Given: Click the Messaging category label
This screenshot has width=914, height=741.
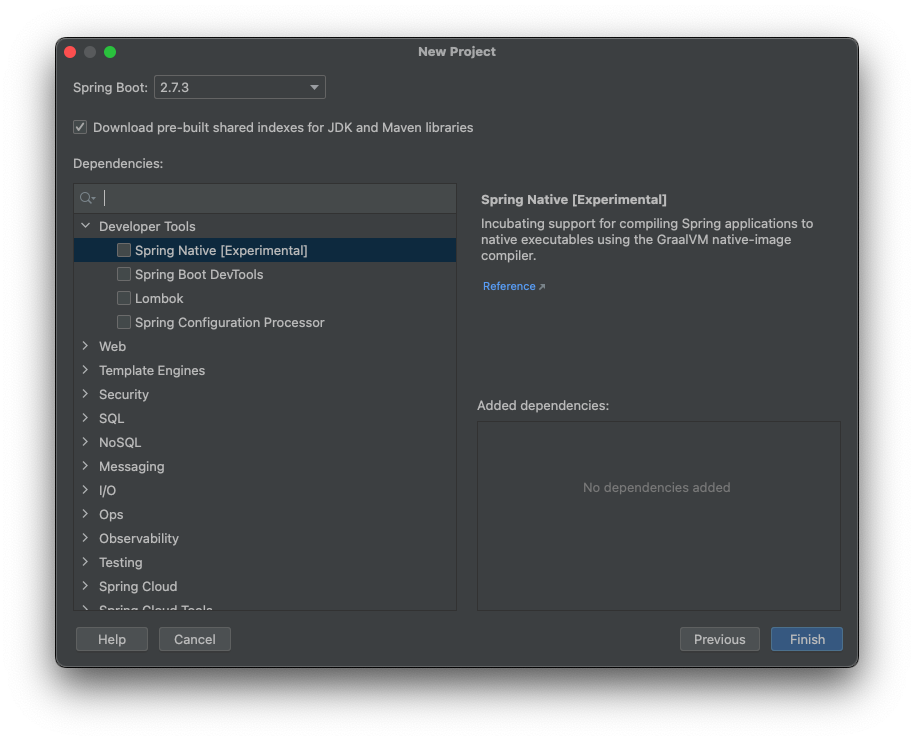Looking at the screenshot, I should pyautogui.click(x=132, y=466).
